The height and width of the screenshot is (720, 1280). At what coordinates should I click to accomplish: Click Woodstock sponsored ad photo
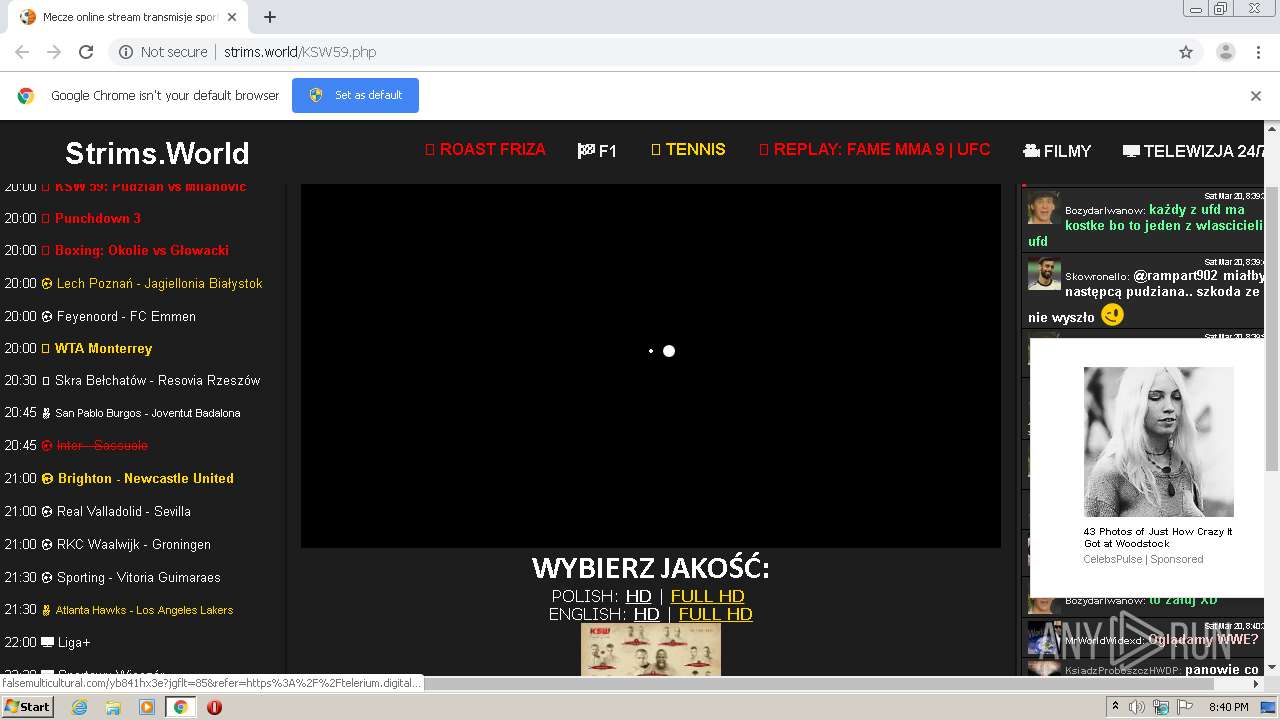(x=1158, y=442)
